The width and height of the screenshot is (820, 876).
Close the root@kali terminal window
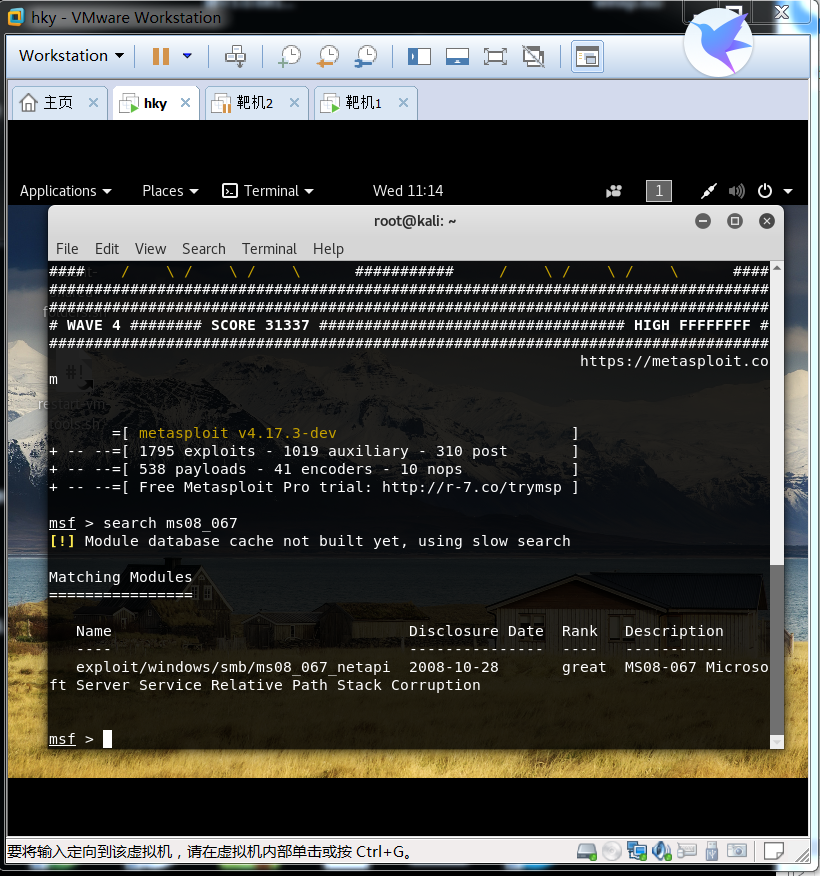[766, 221]
